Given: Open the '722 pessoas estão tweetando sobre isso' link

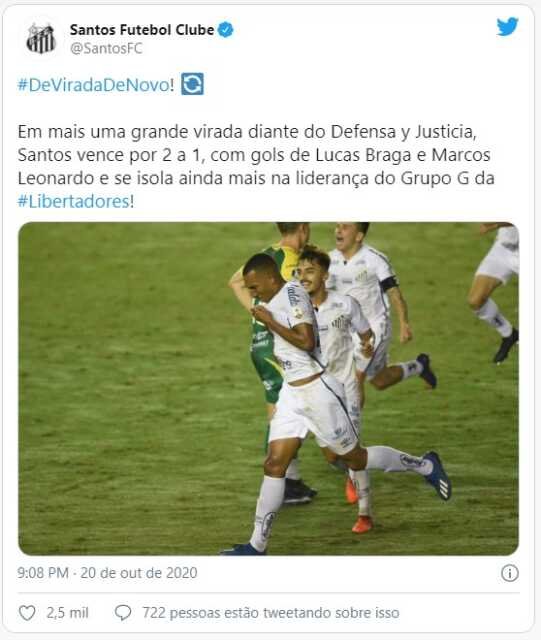Looking at the screenshot, I should pos(270,613).
